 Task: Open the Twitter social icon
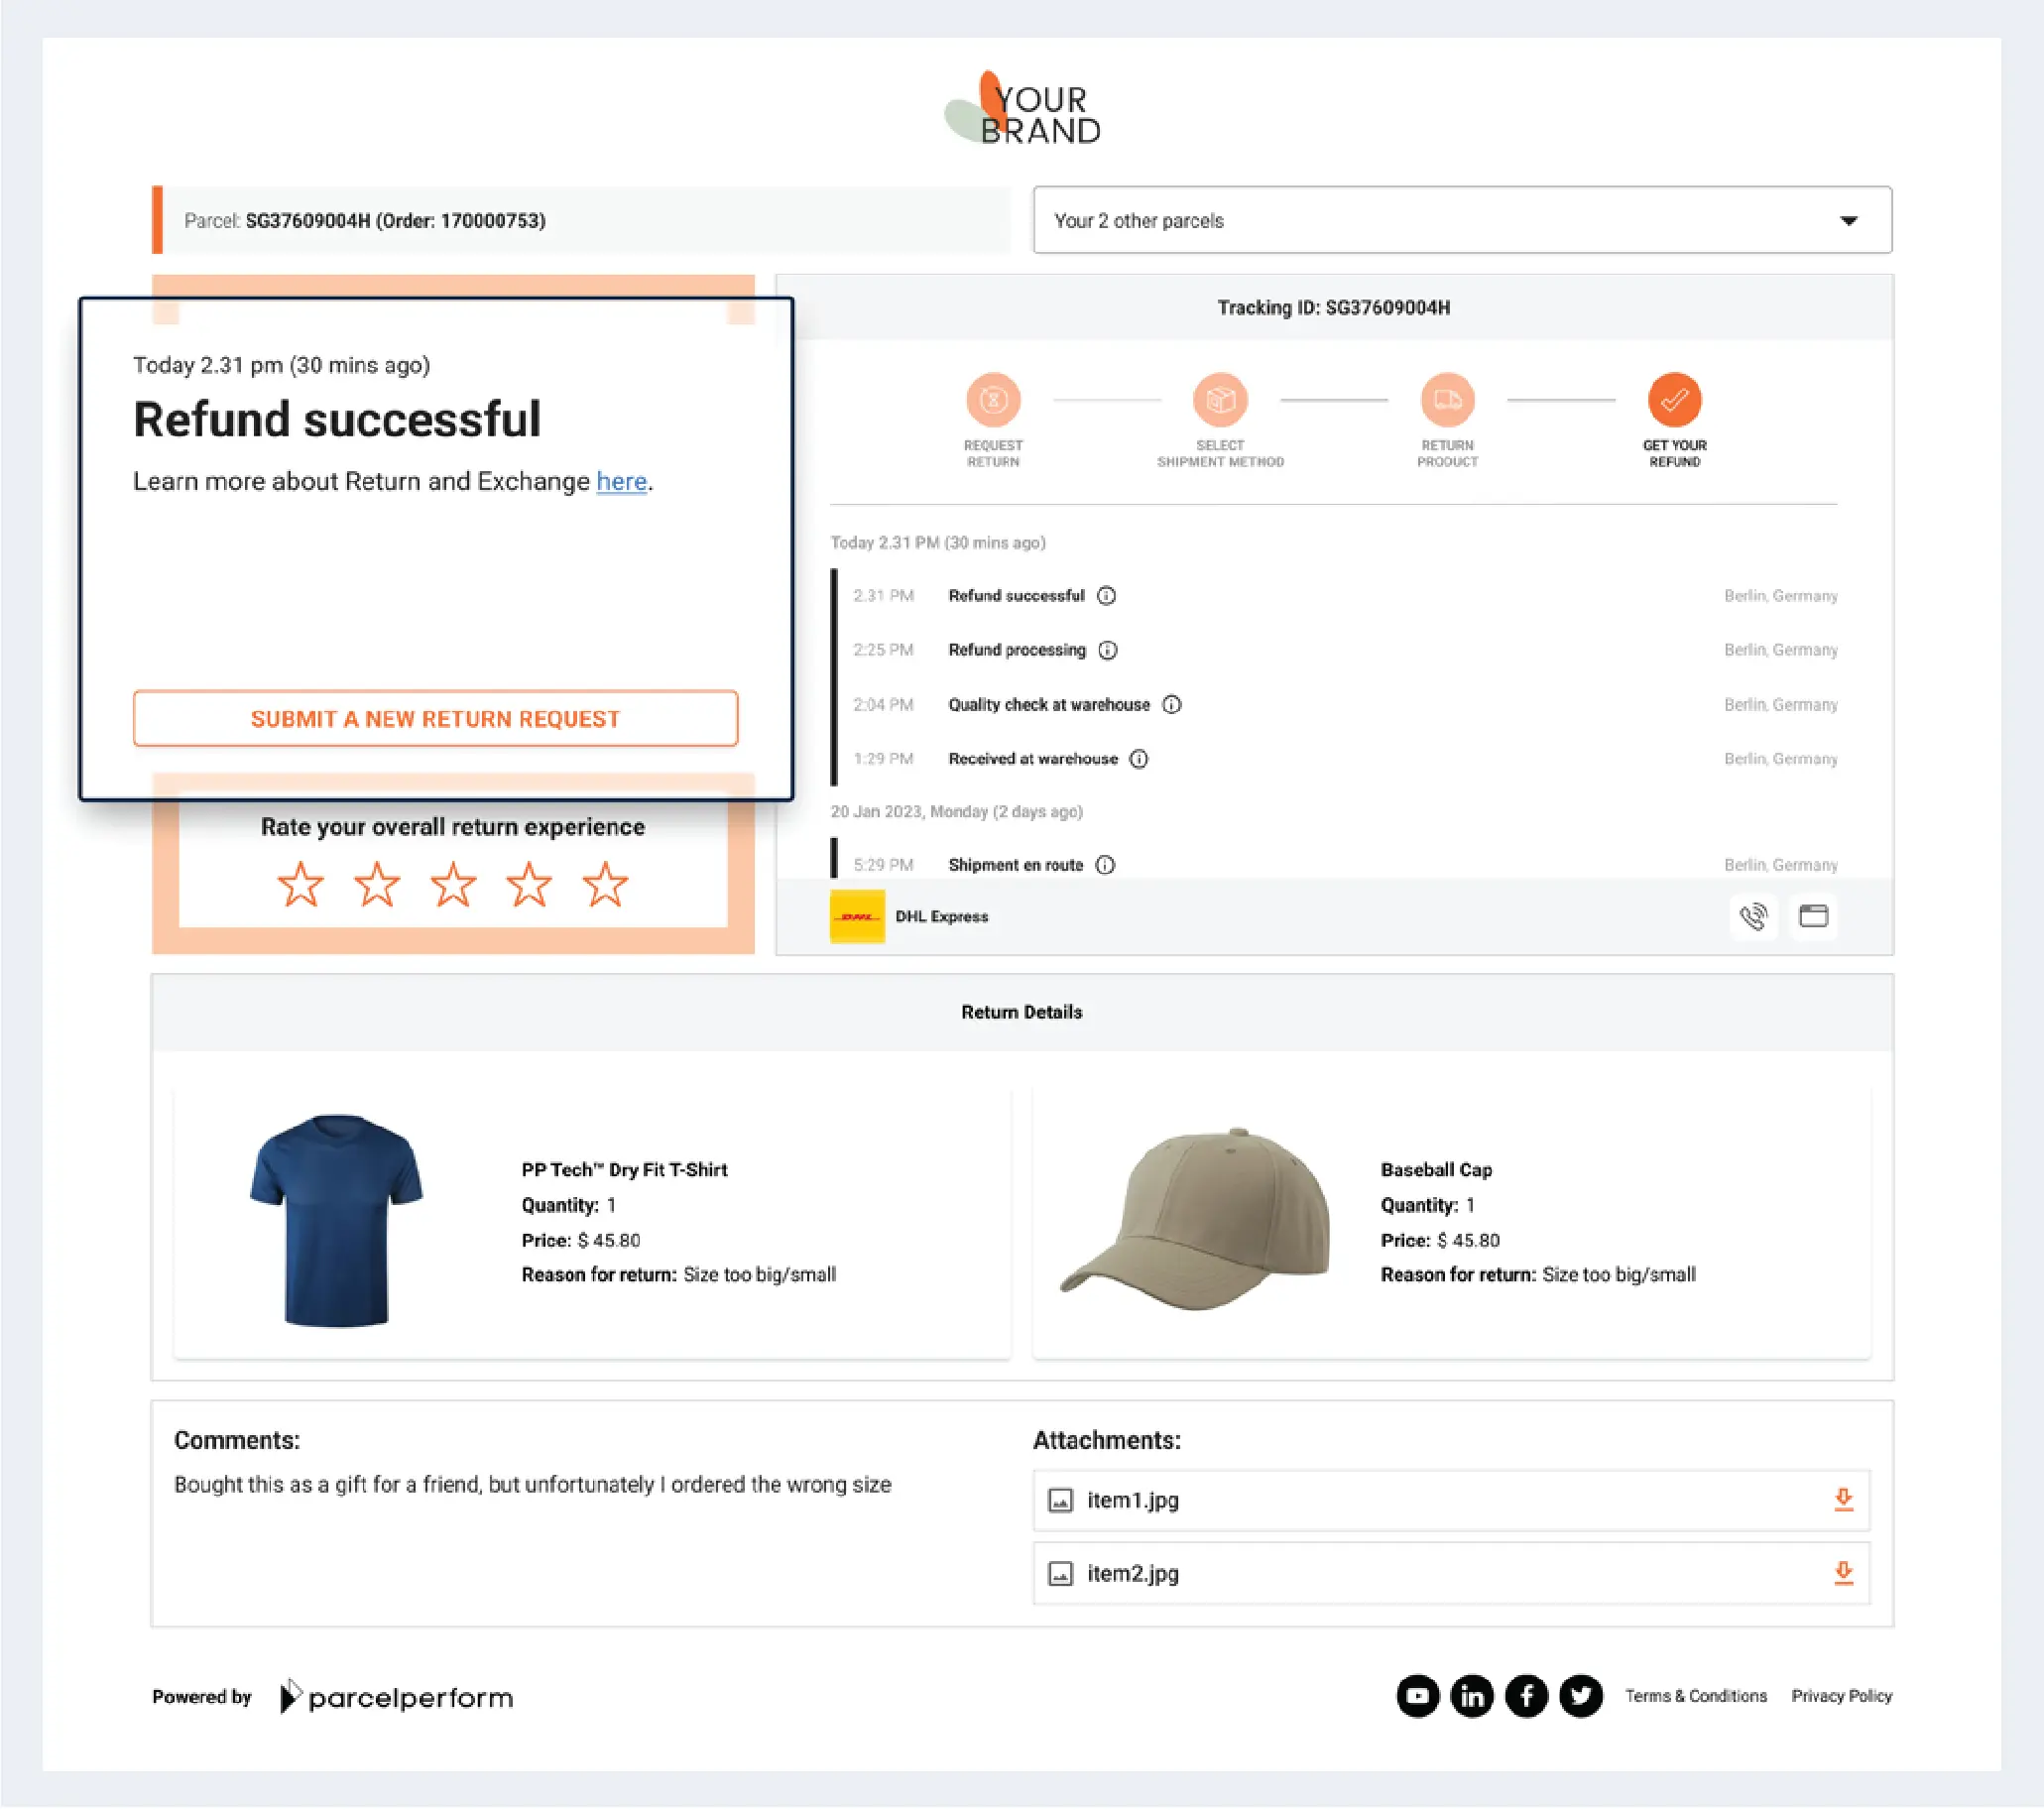[x=1581, y=1696]
